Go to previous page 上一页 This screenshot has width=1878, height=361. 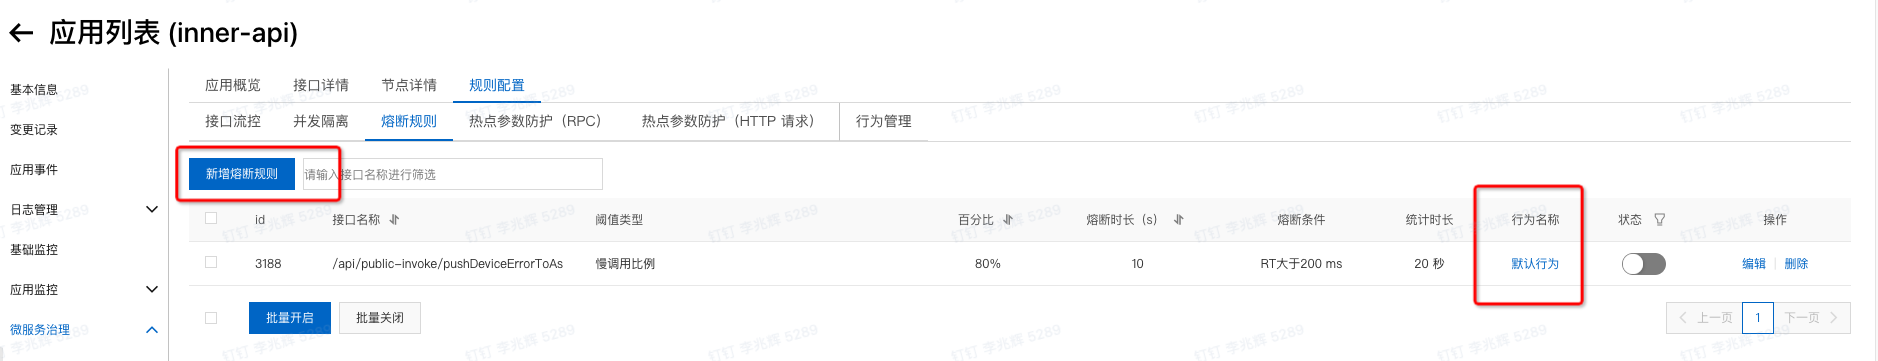click(1704, 318)
